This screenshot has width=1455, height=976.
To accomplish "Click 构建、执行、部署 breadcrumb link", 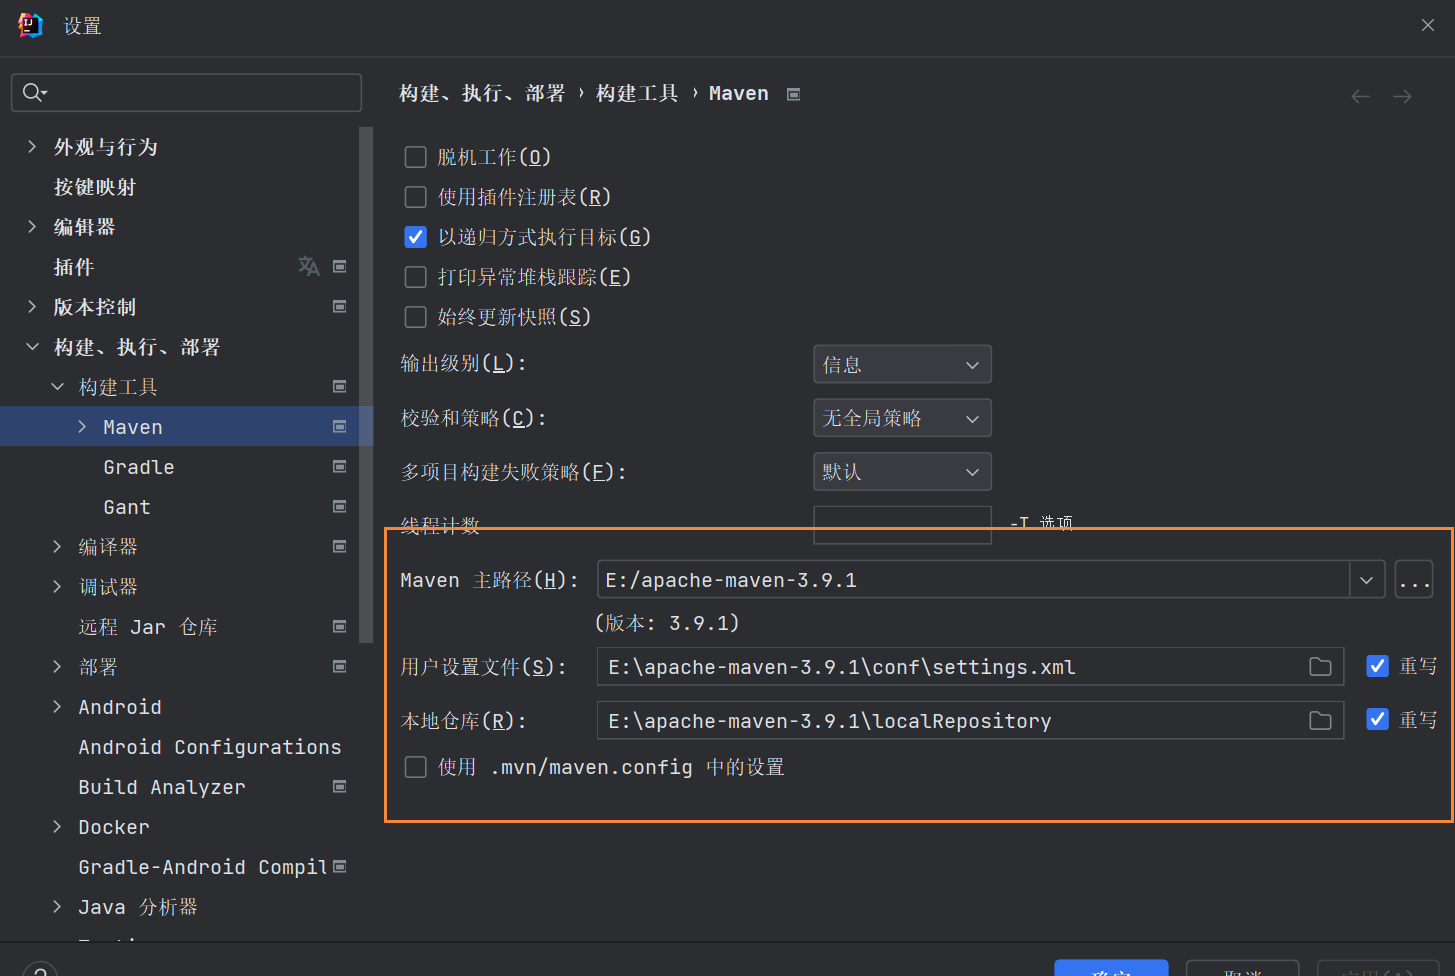I will [x=482, y=93].
